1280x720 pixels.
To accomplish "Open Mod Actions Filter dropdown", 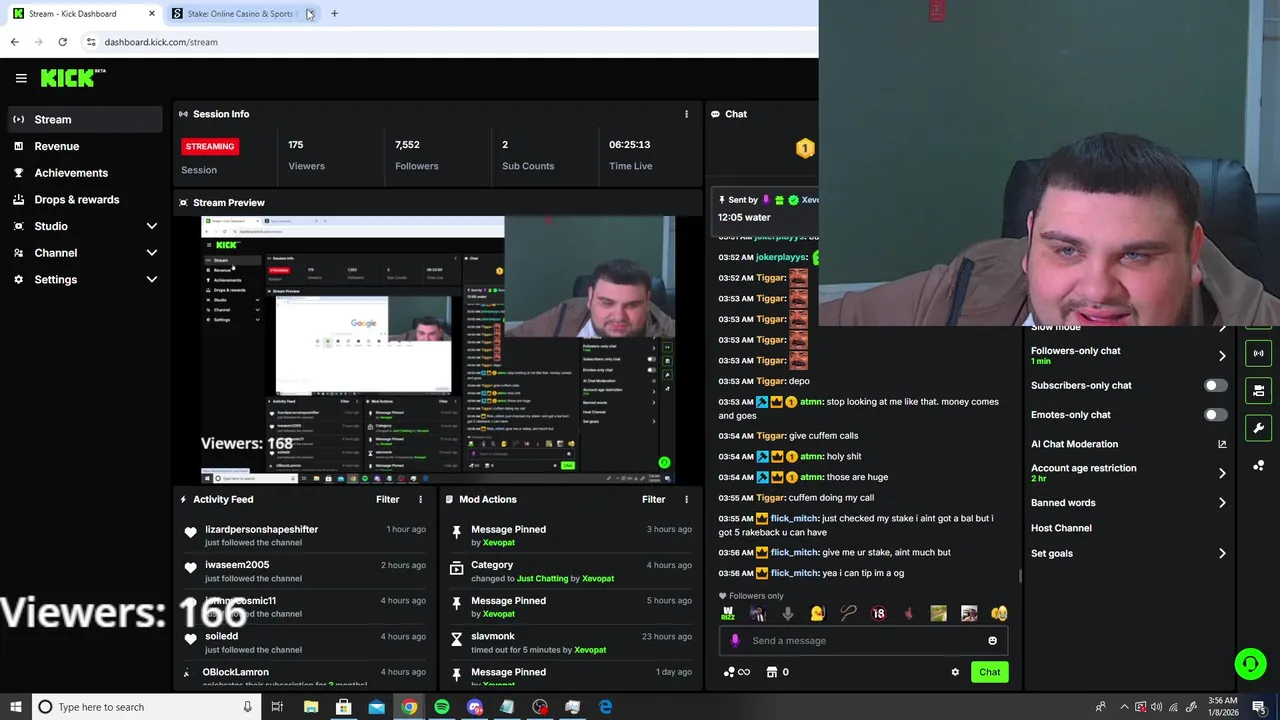I will point(653,499).
